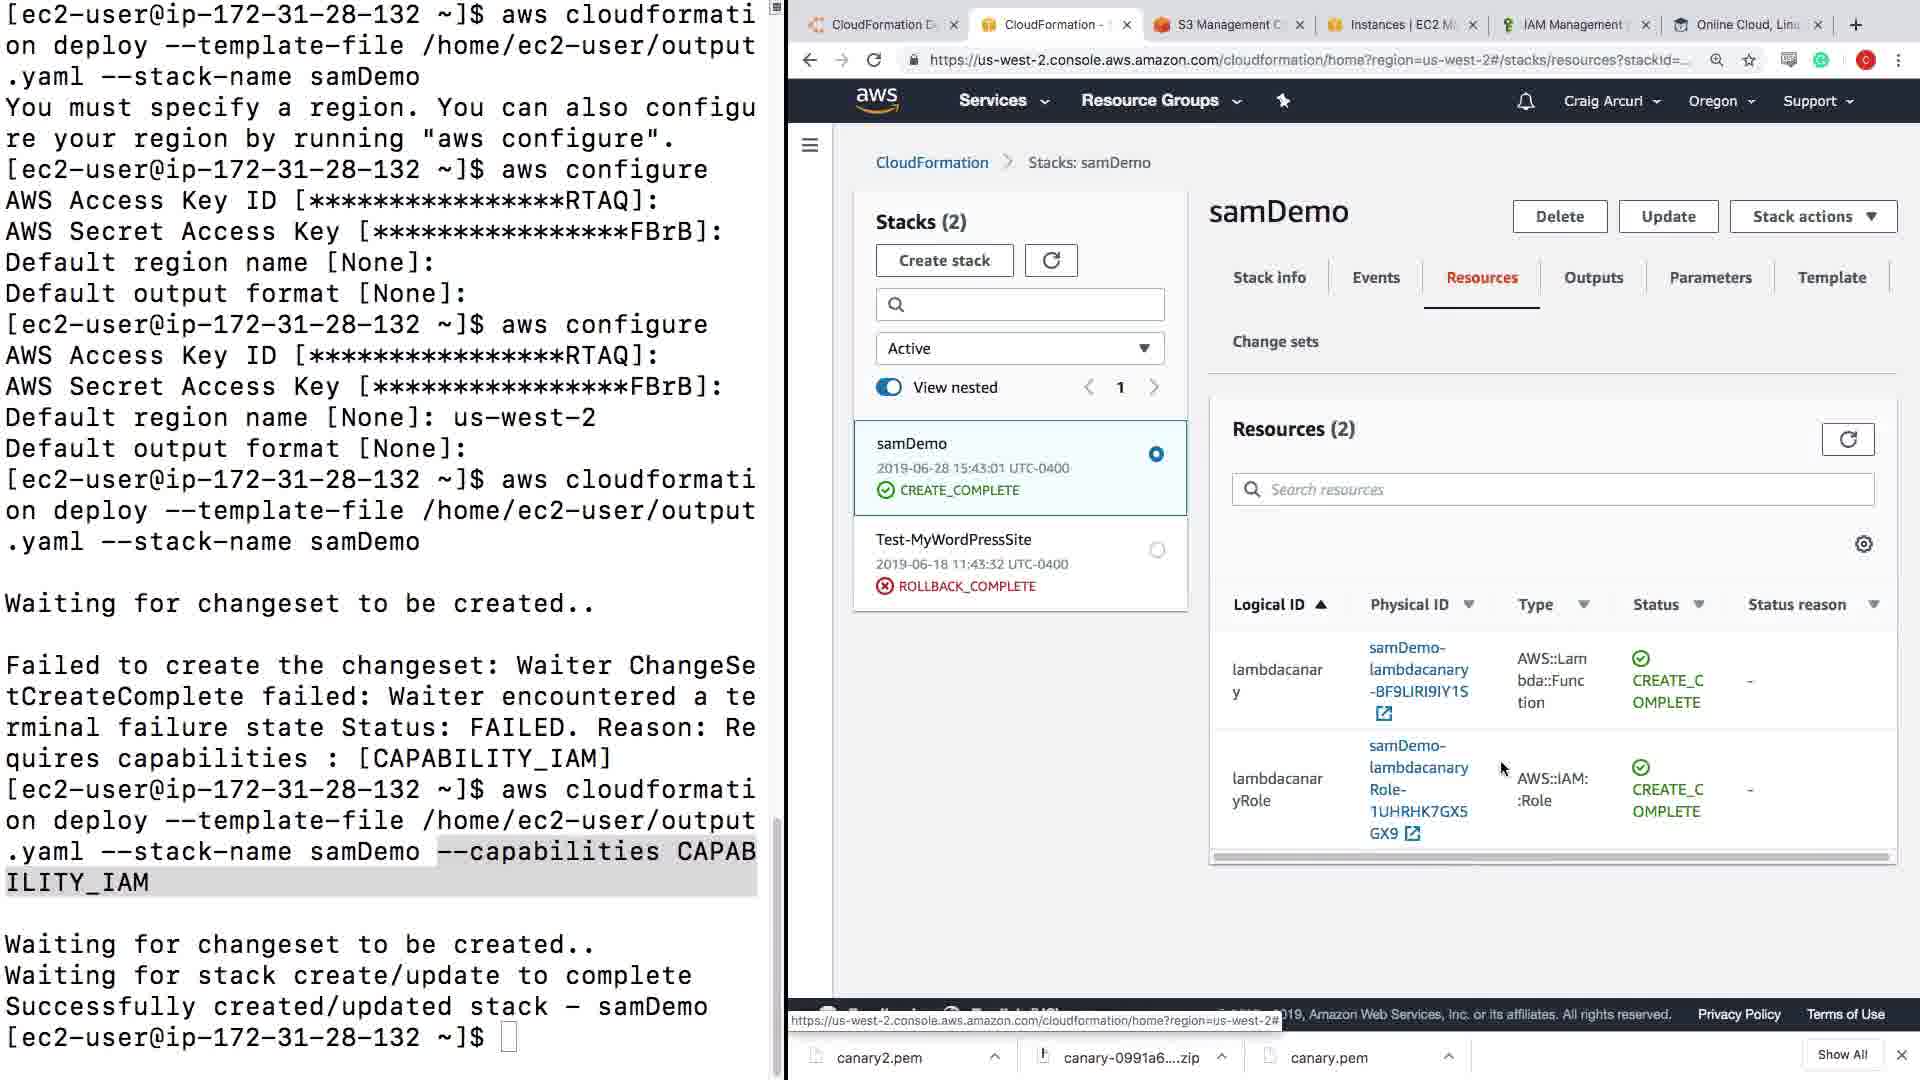The image size is (1920, 1080).
Task: Refresh the Resources table
Action: click(1847, 440)
